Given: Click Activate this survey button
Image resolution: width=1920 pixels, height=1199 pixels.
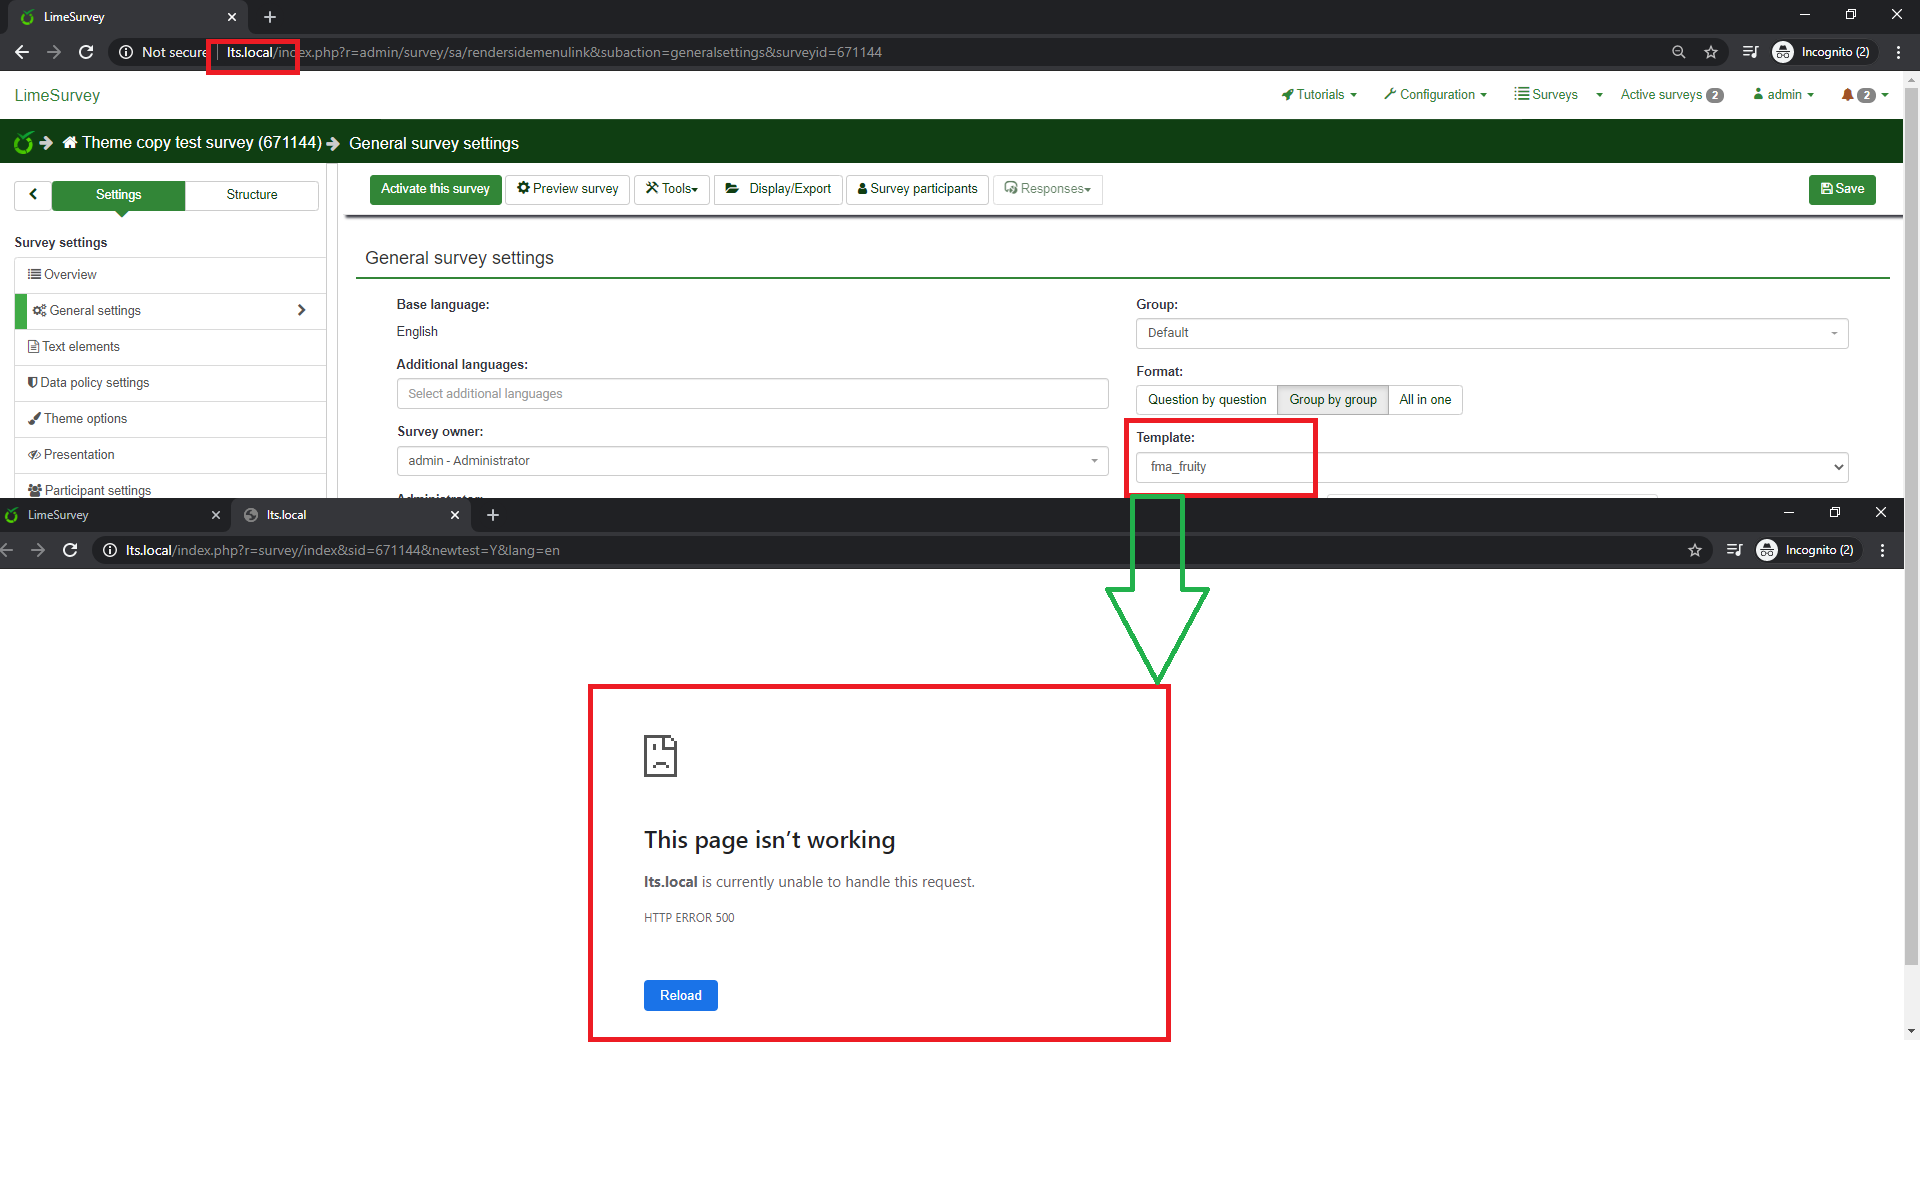Looking at the screenshot, I should coord(435,189).
